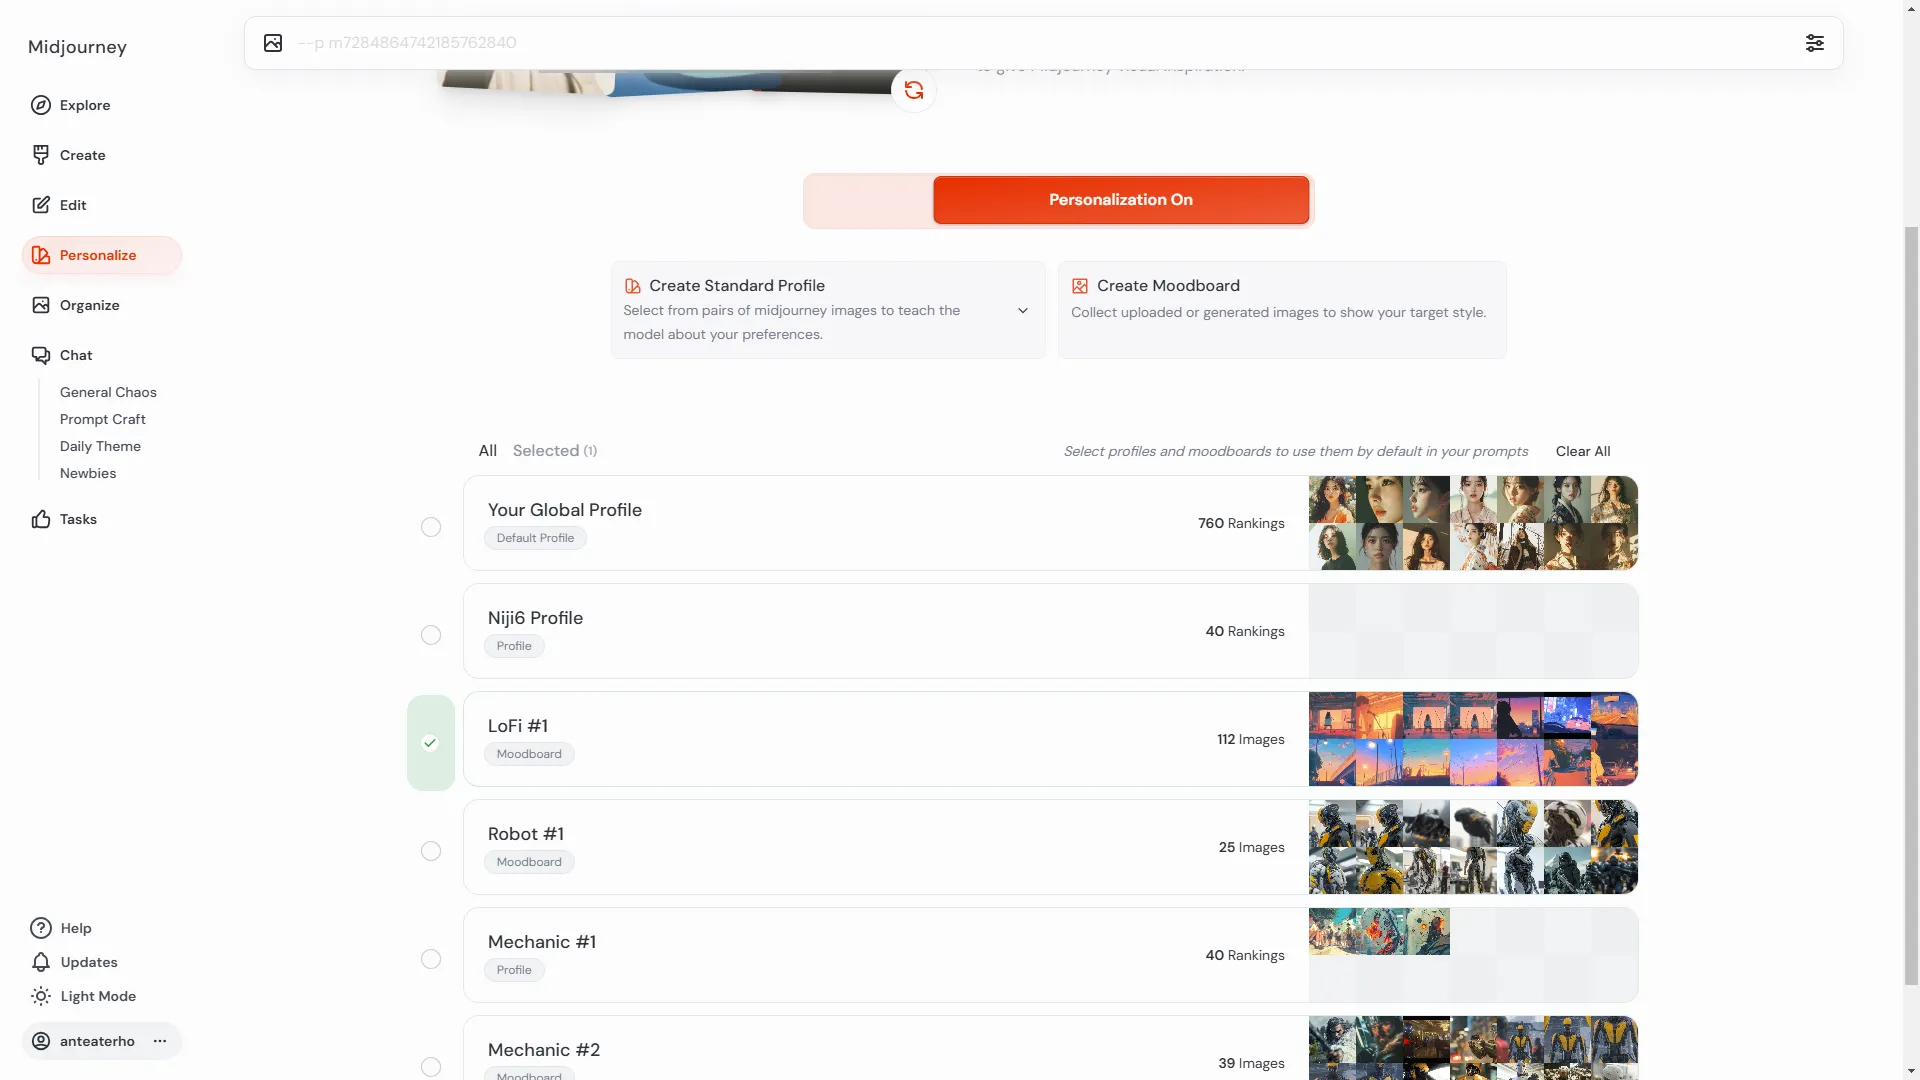
Task: Click the Explore compass icon
Action: point(41,105)
